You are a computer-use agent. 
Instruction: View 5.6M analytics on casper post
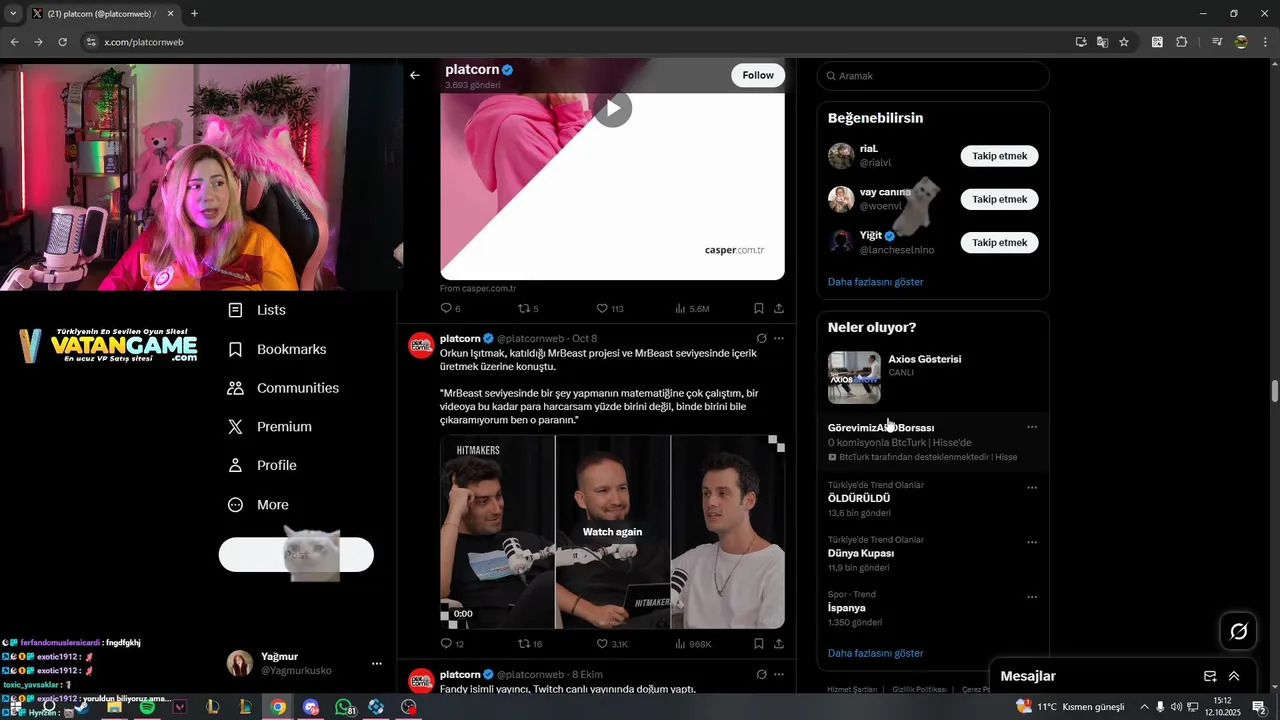(692, 309)
